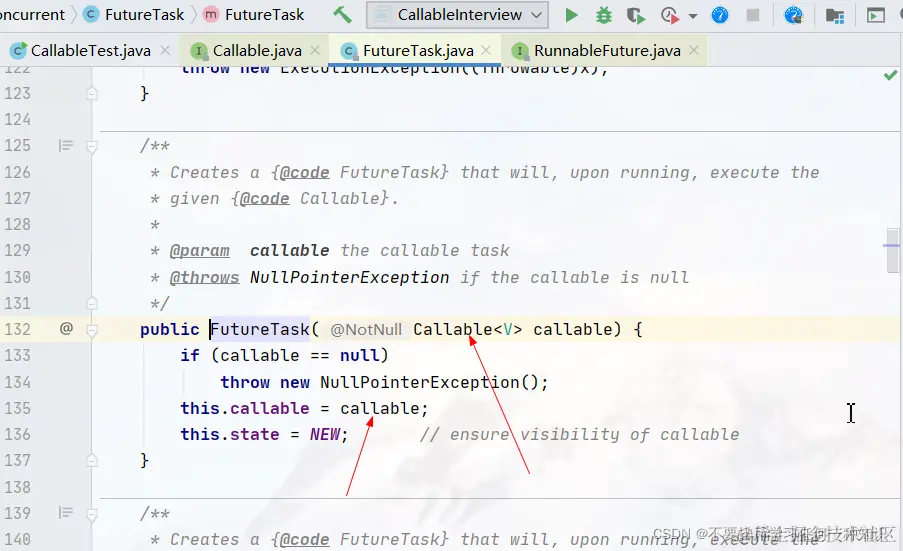Run CallableInterview with the green play icon
This screenshot has height=551, width=903.
point(571,15)
